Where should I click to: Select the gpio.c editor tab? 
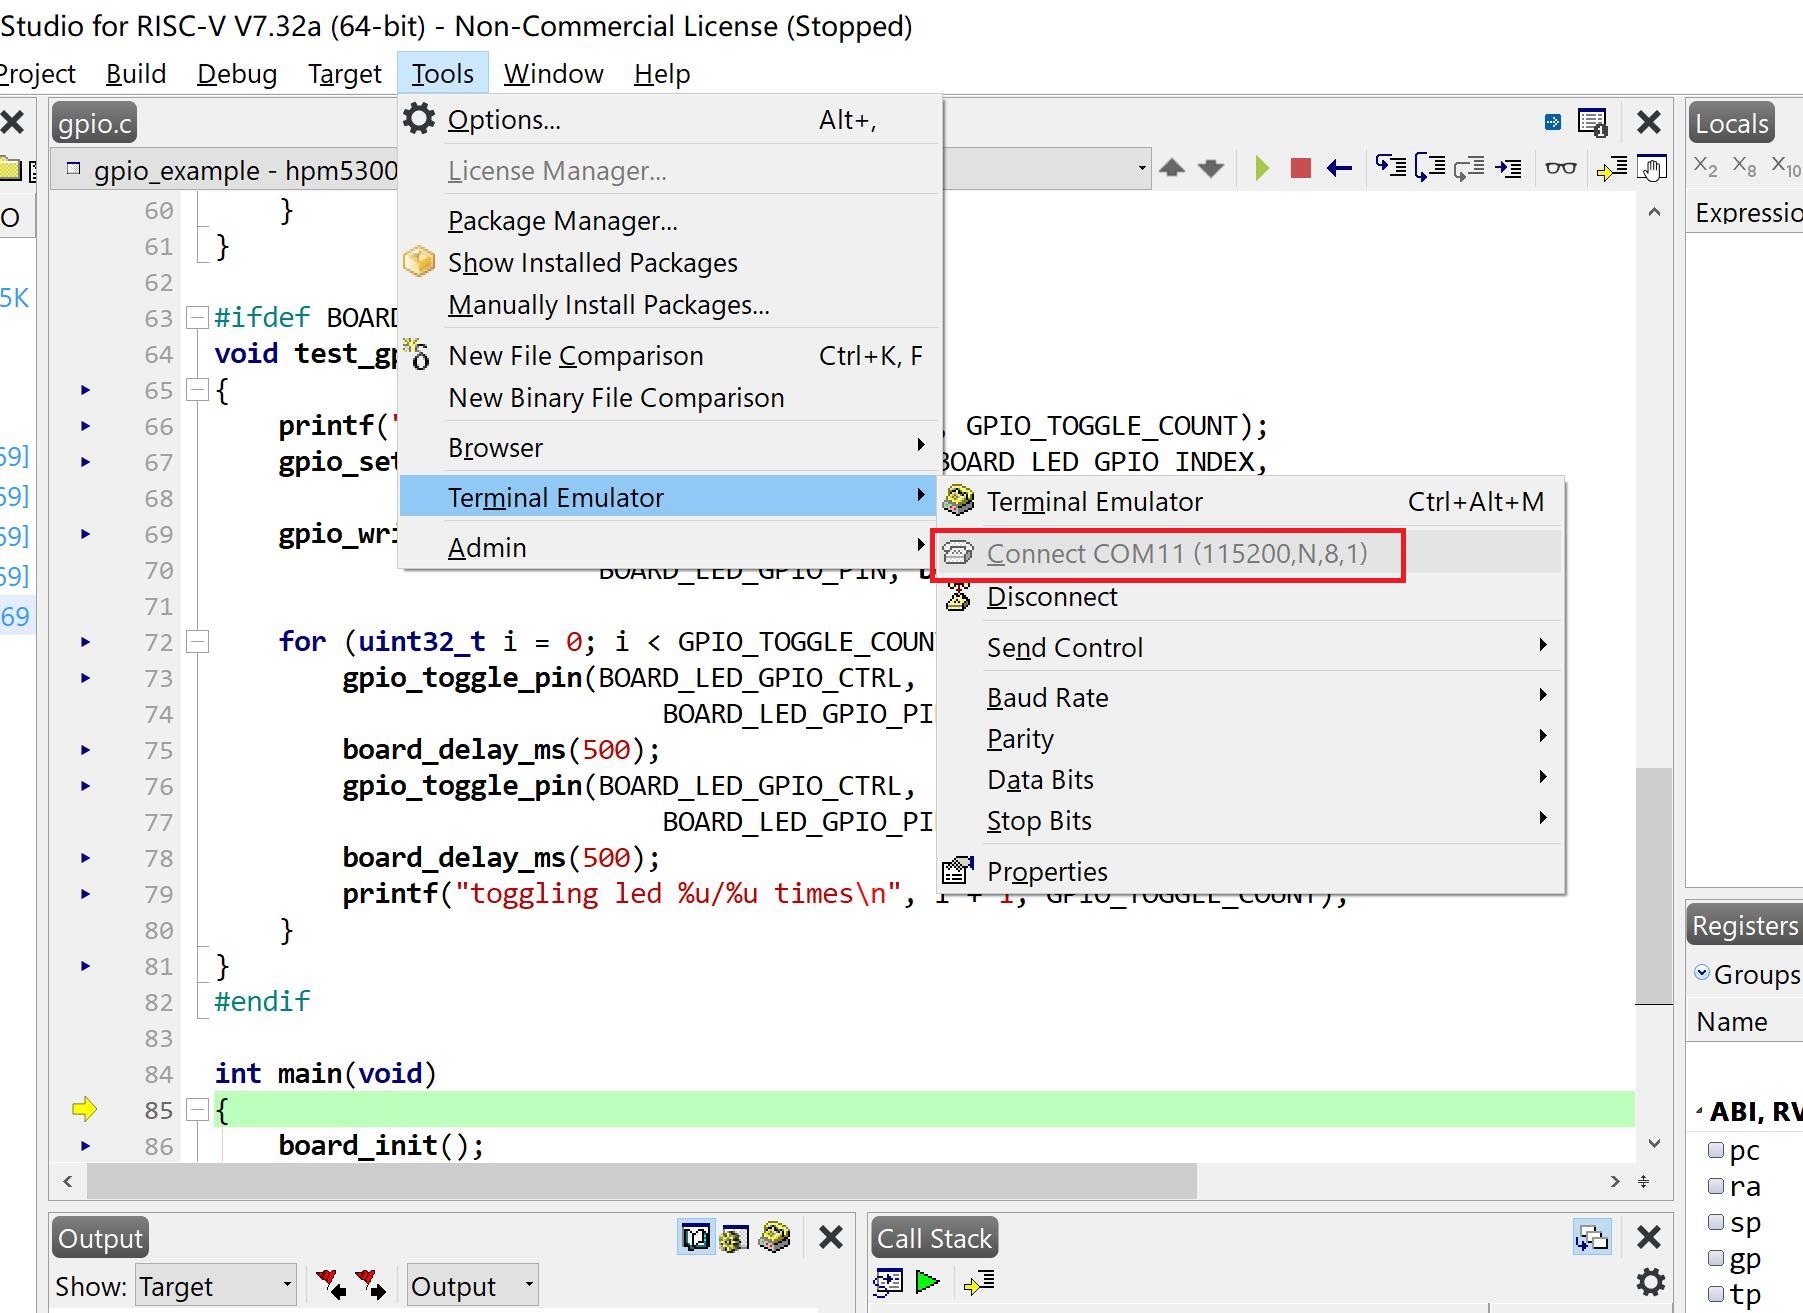(95, 123)
